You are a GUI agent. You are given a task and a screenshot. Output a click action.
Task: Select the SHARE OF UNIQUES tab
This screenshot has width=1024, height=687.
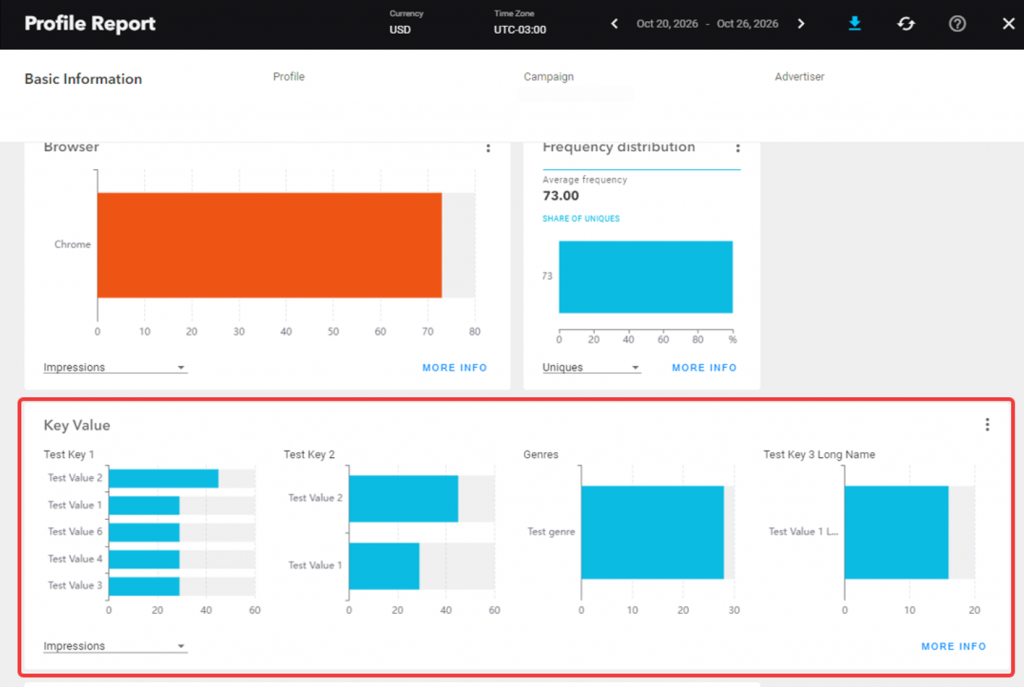click(581, 219)
